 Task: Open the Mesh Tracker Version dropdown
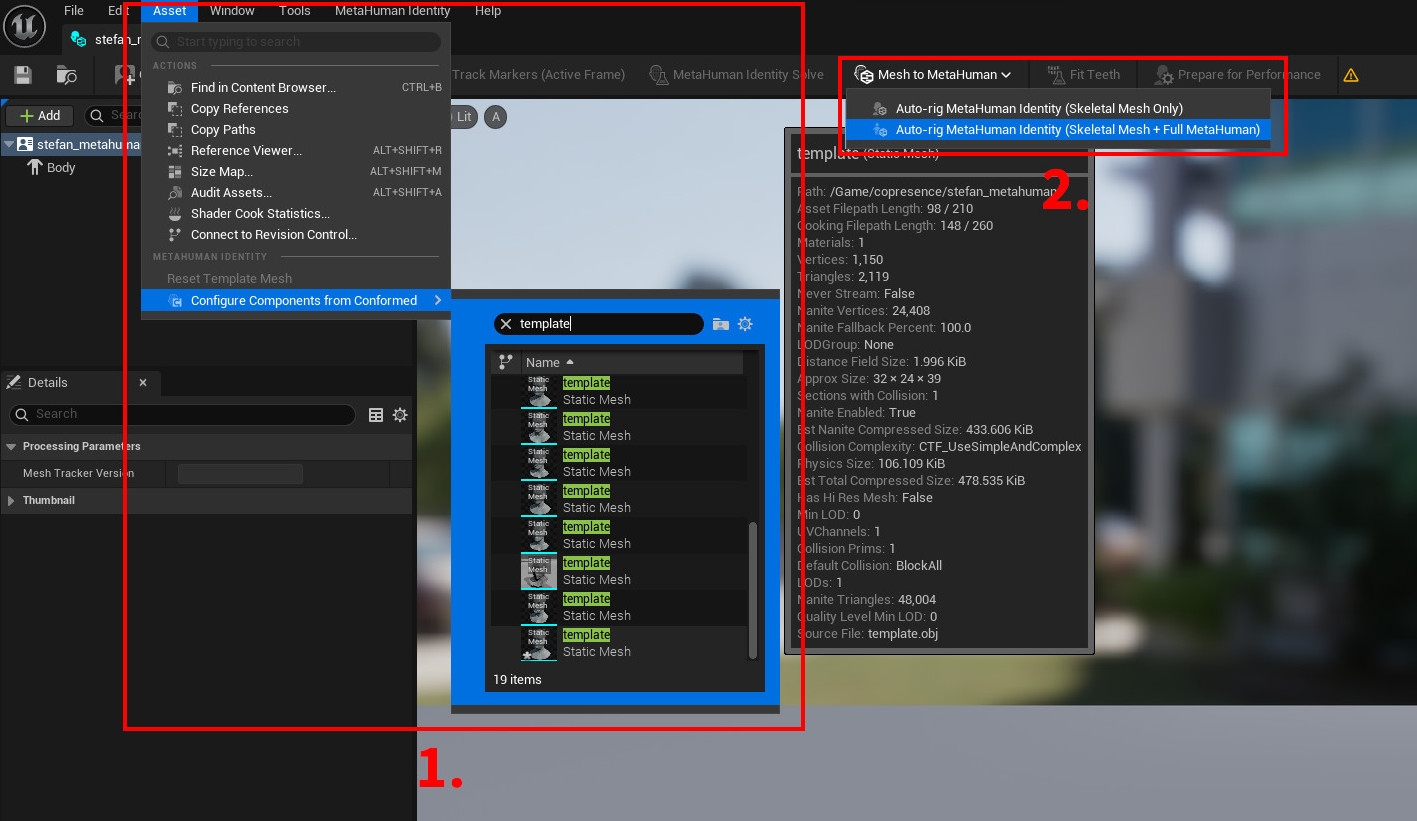click(240, 474)
